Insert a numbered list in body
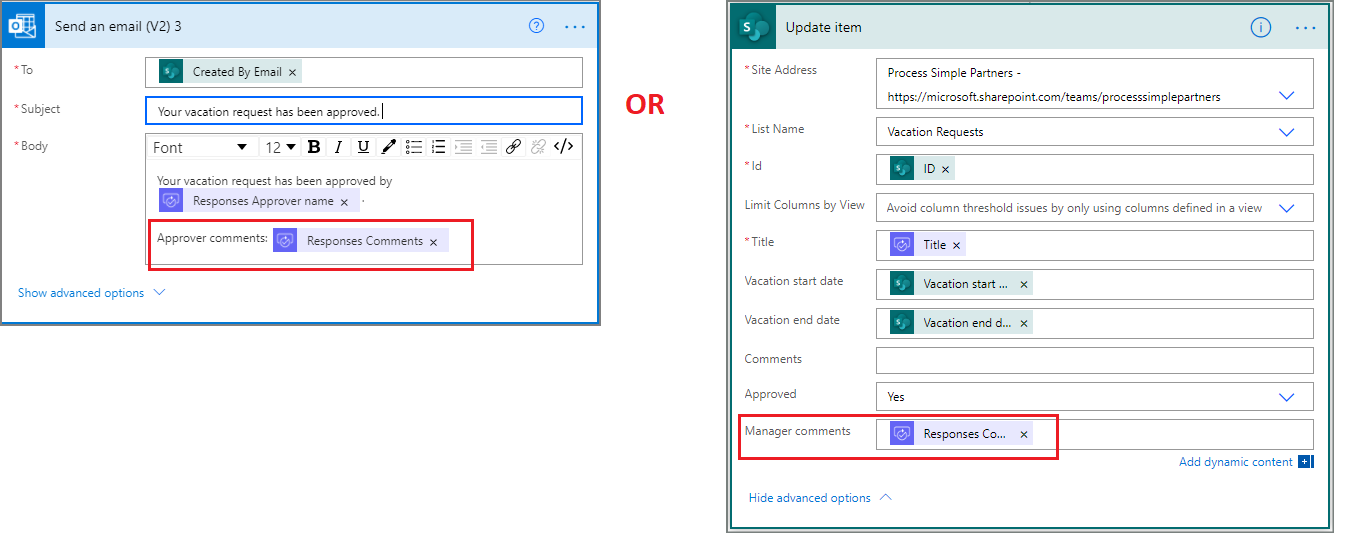The width and height of the screenshot is (1354, 546). 438,147
